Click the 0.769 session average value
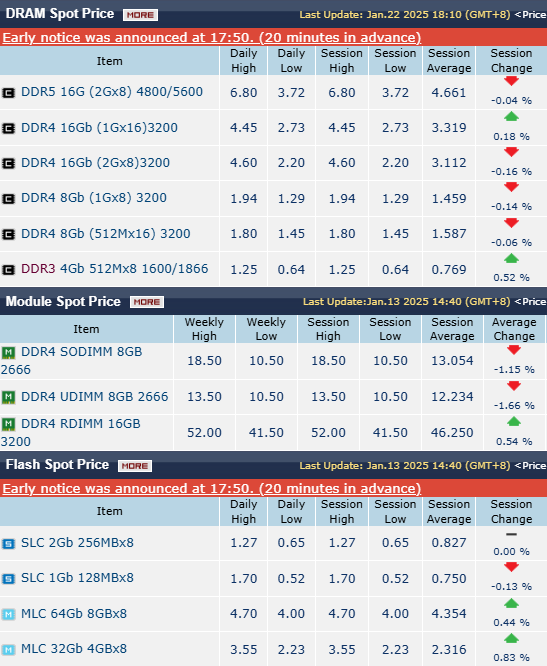The width and height of the screenshot is (547, 666). (x=449, y=270)
